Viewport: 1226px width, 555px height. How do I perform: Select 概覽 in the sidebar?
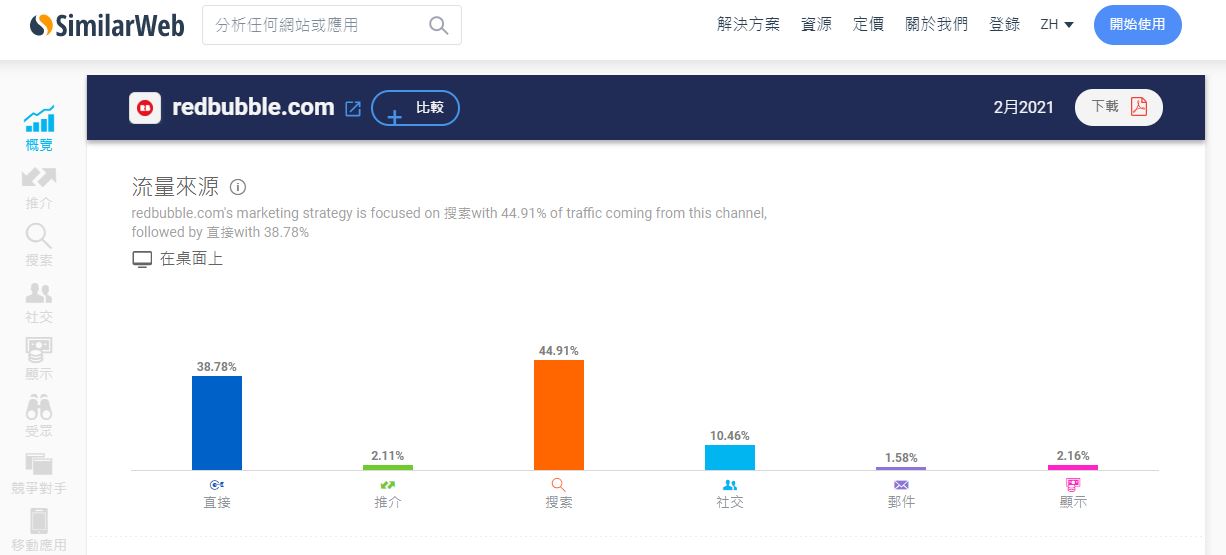click(39, 129)
